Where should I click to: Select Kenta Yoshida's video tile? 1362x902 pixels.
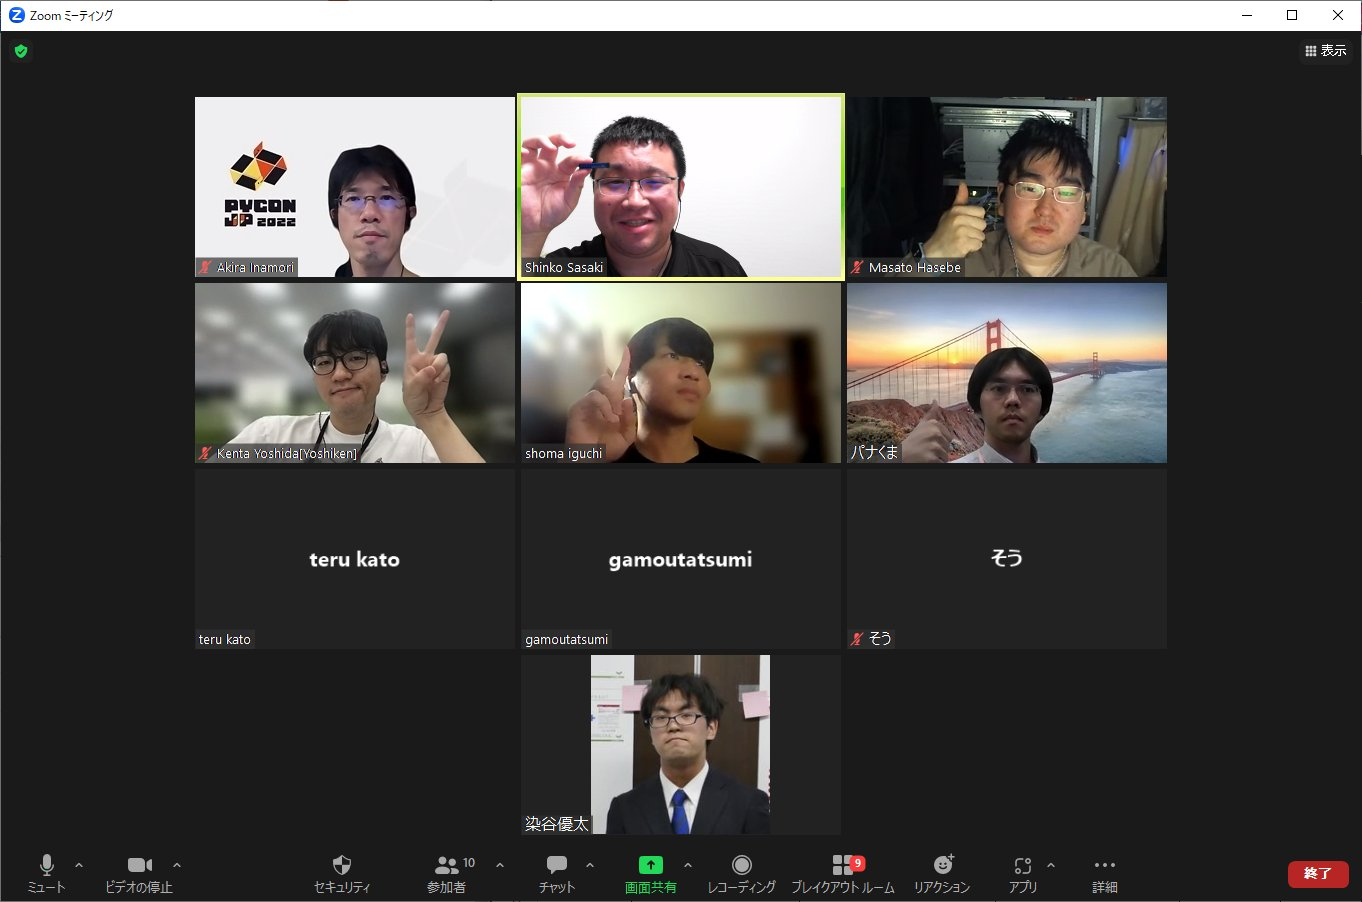[x=355, y=373]
